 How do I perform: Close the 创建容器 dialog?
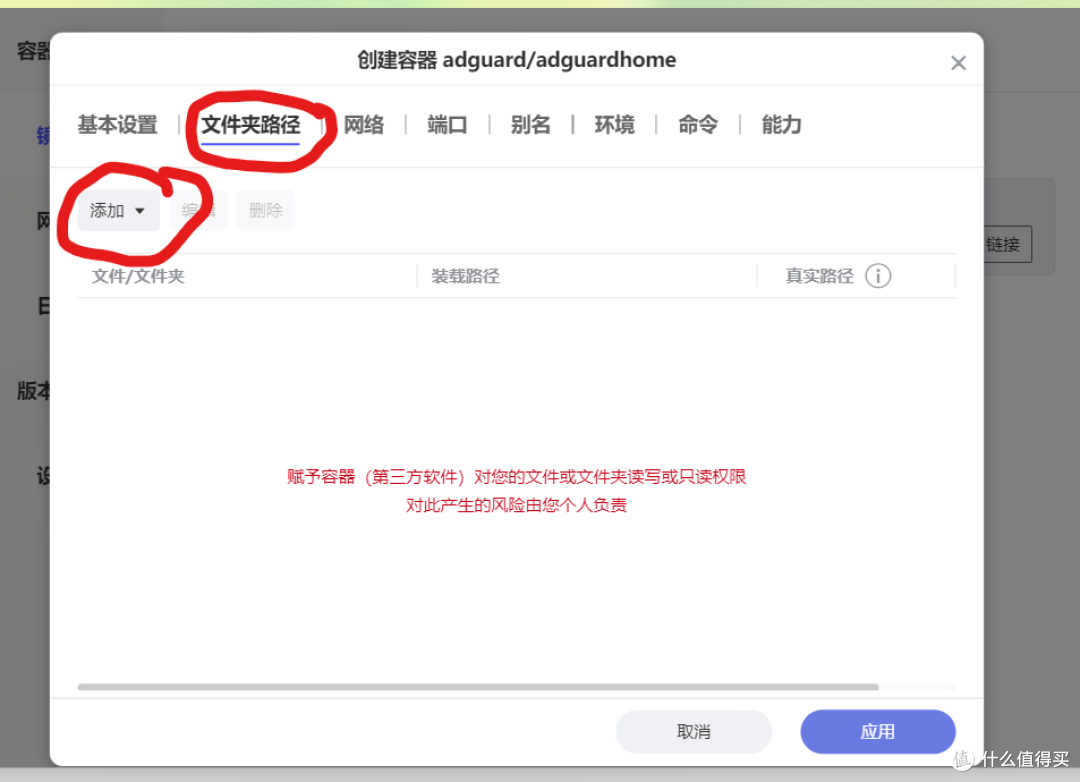958,63
